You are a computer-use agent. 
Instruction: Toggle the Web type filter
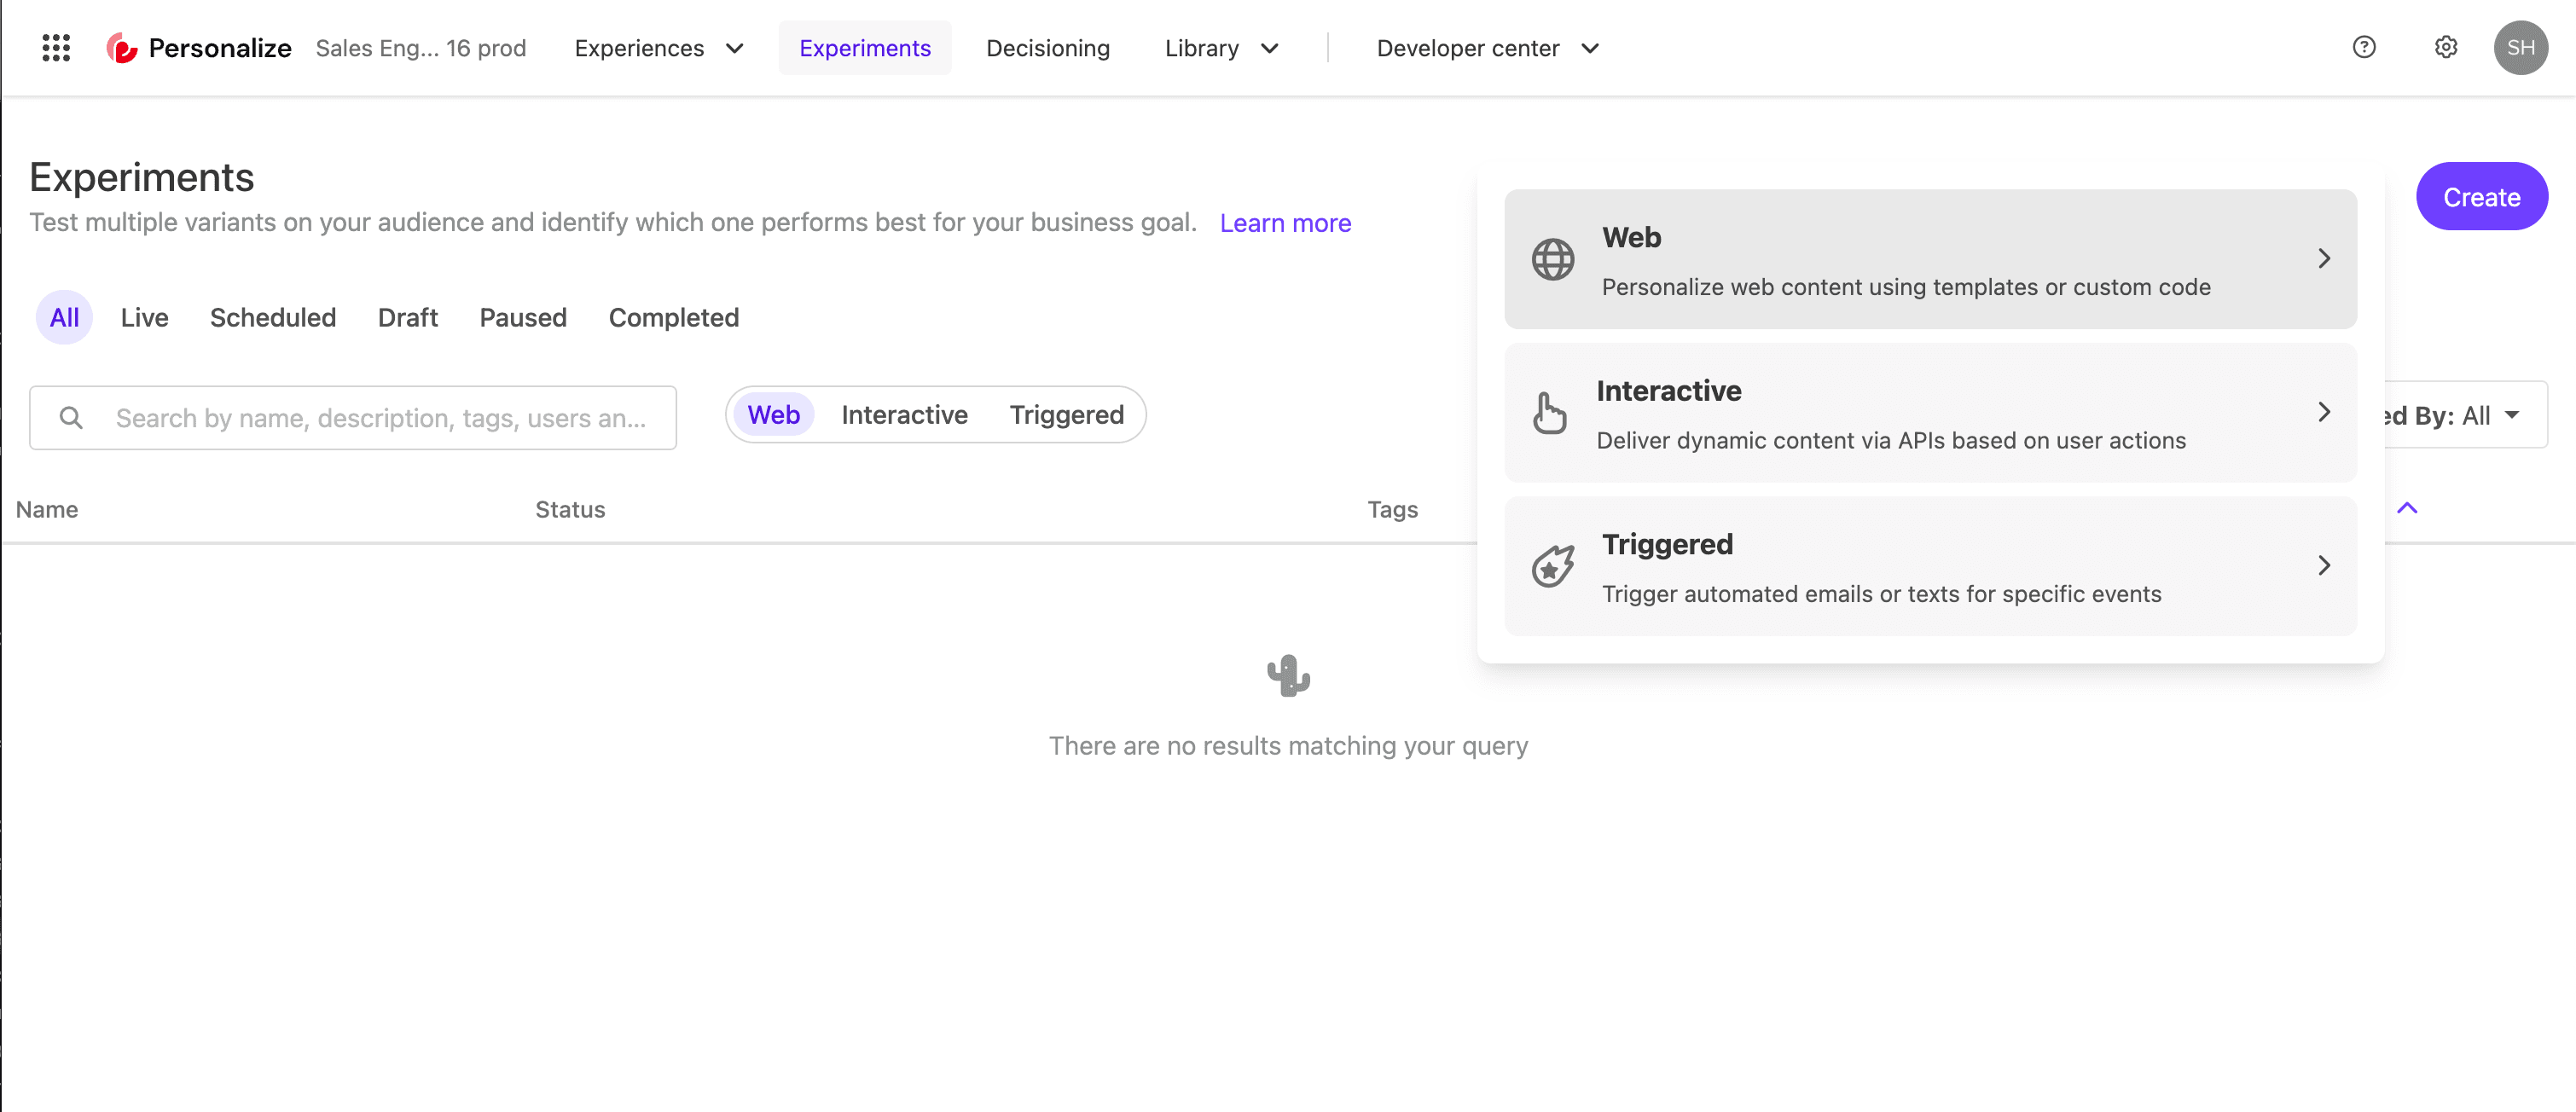[x=773, y=415]
